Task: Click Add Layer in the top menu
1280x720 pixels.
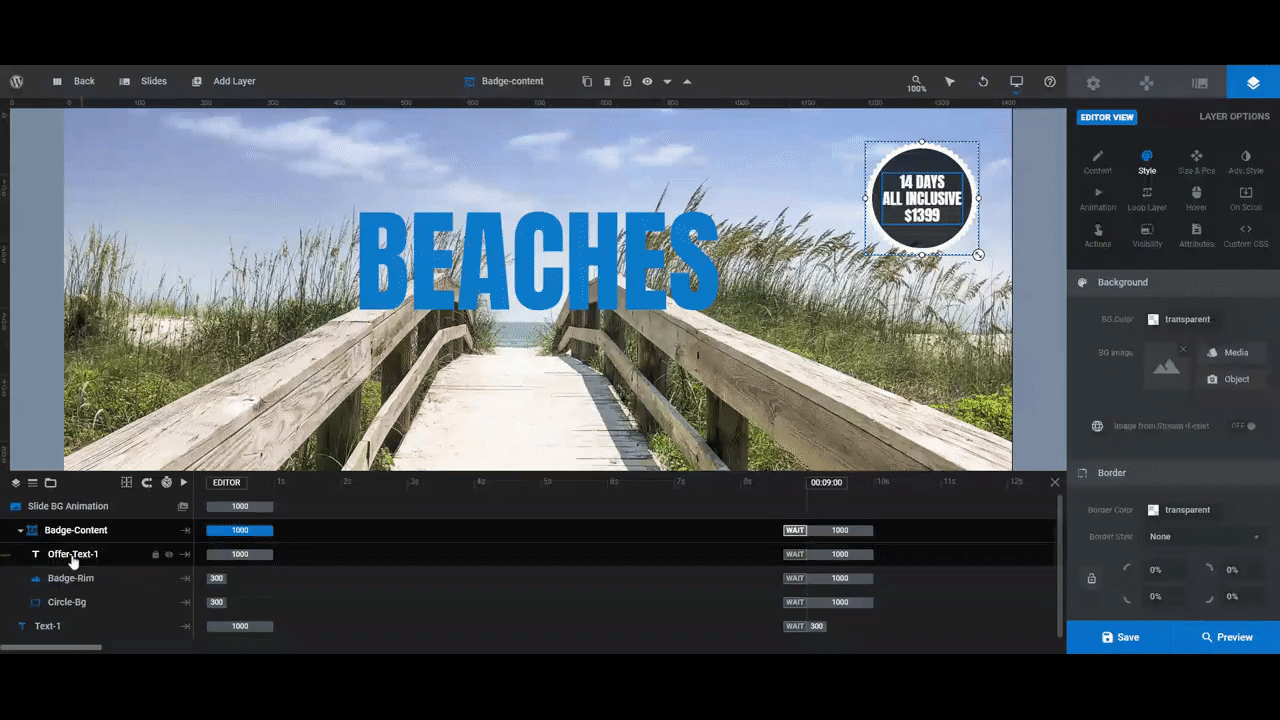Action: click(x=223, y=81)
